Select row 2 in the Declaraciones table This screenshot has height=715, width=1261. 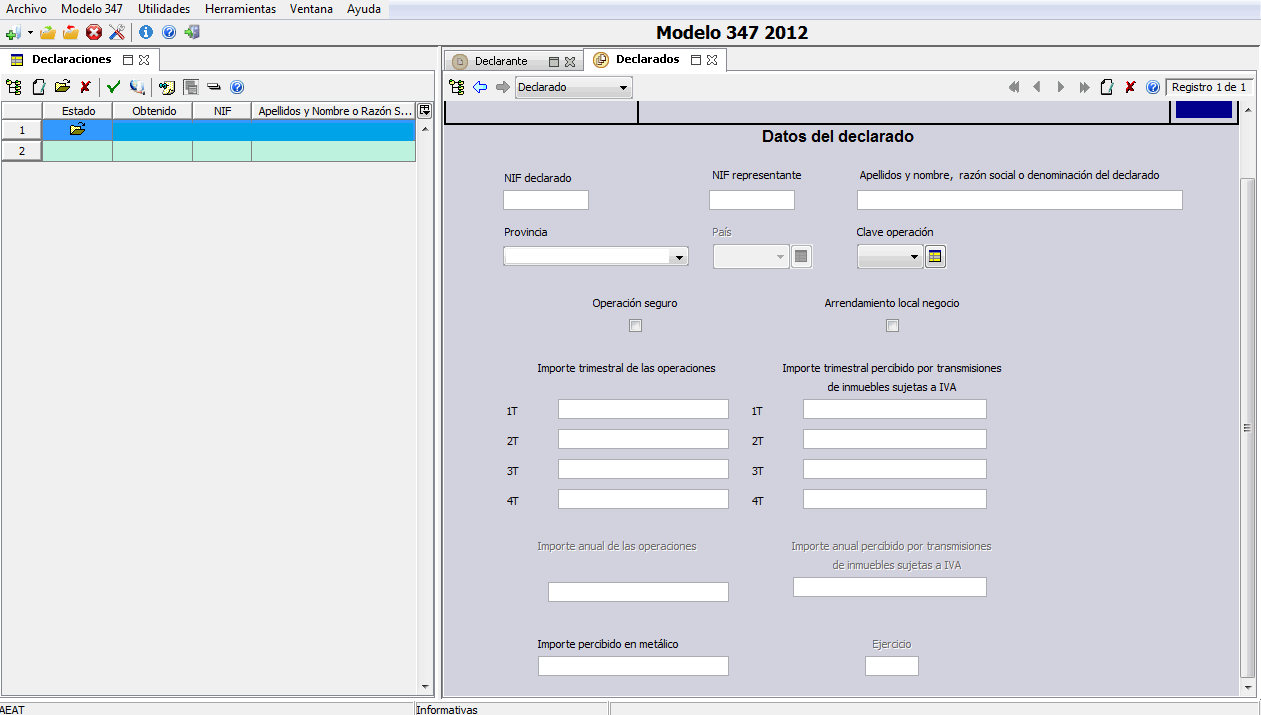[22, 150]
